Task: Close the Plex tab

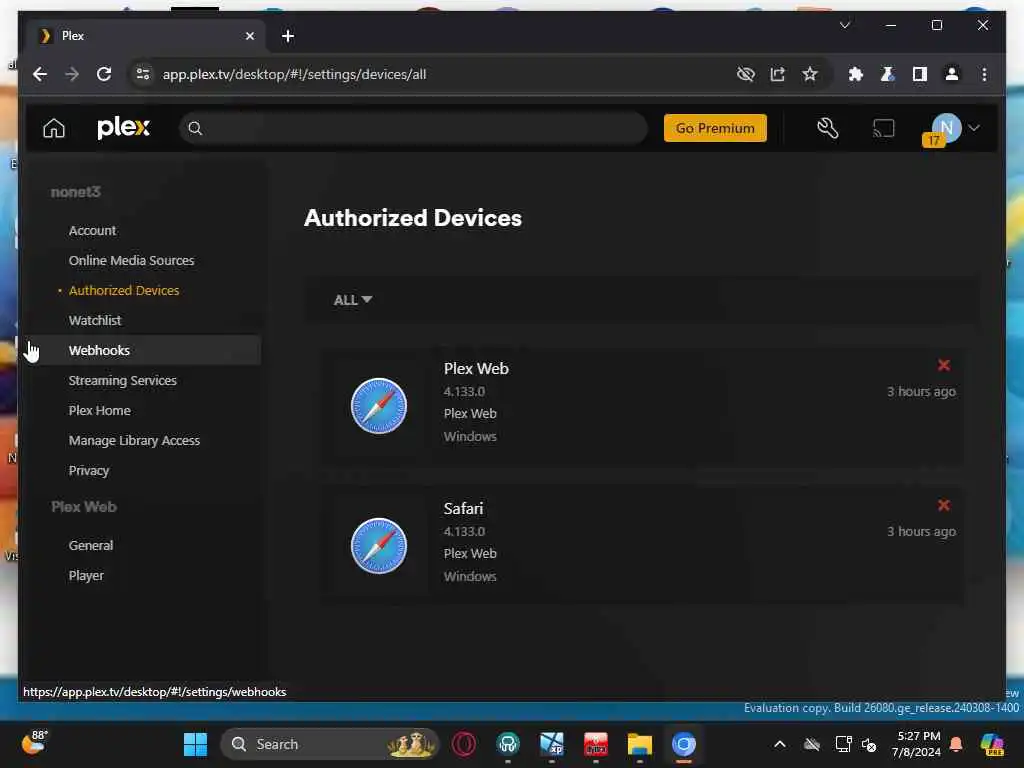Action: [249, 36]
